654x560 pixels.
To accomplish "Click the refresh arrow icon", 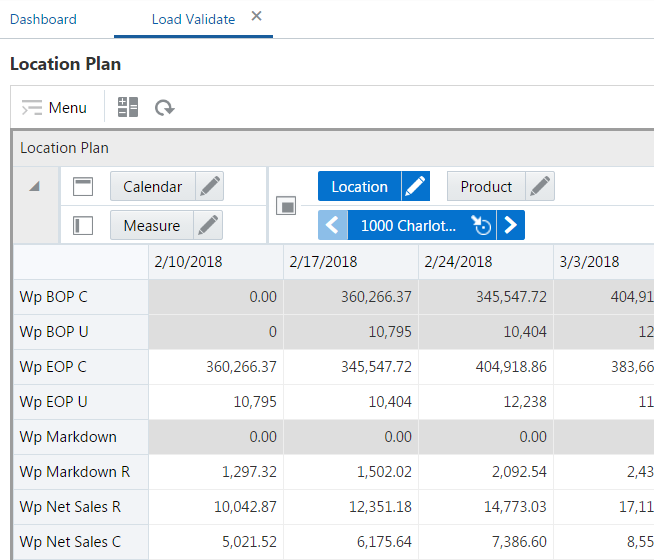I will click(165, 108).
